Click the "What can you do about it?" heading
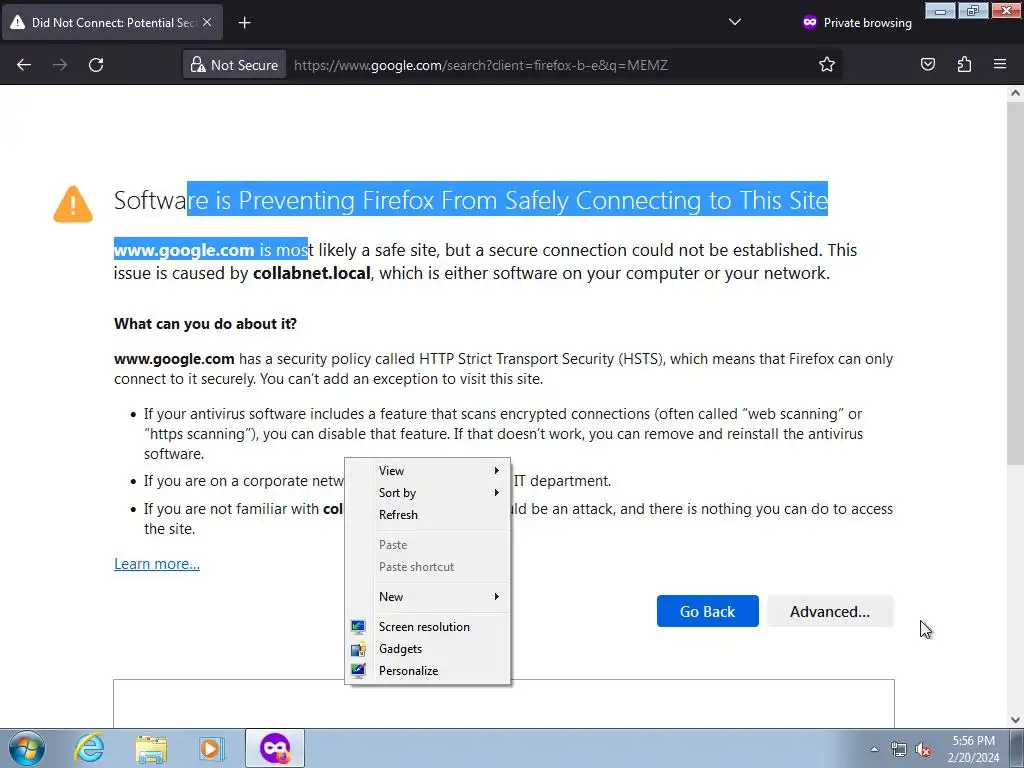The height and width of the screenshot is (768, 1024). click(x=205, y=324)
